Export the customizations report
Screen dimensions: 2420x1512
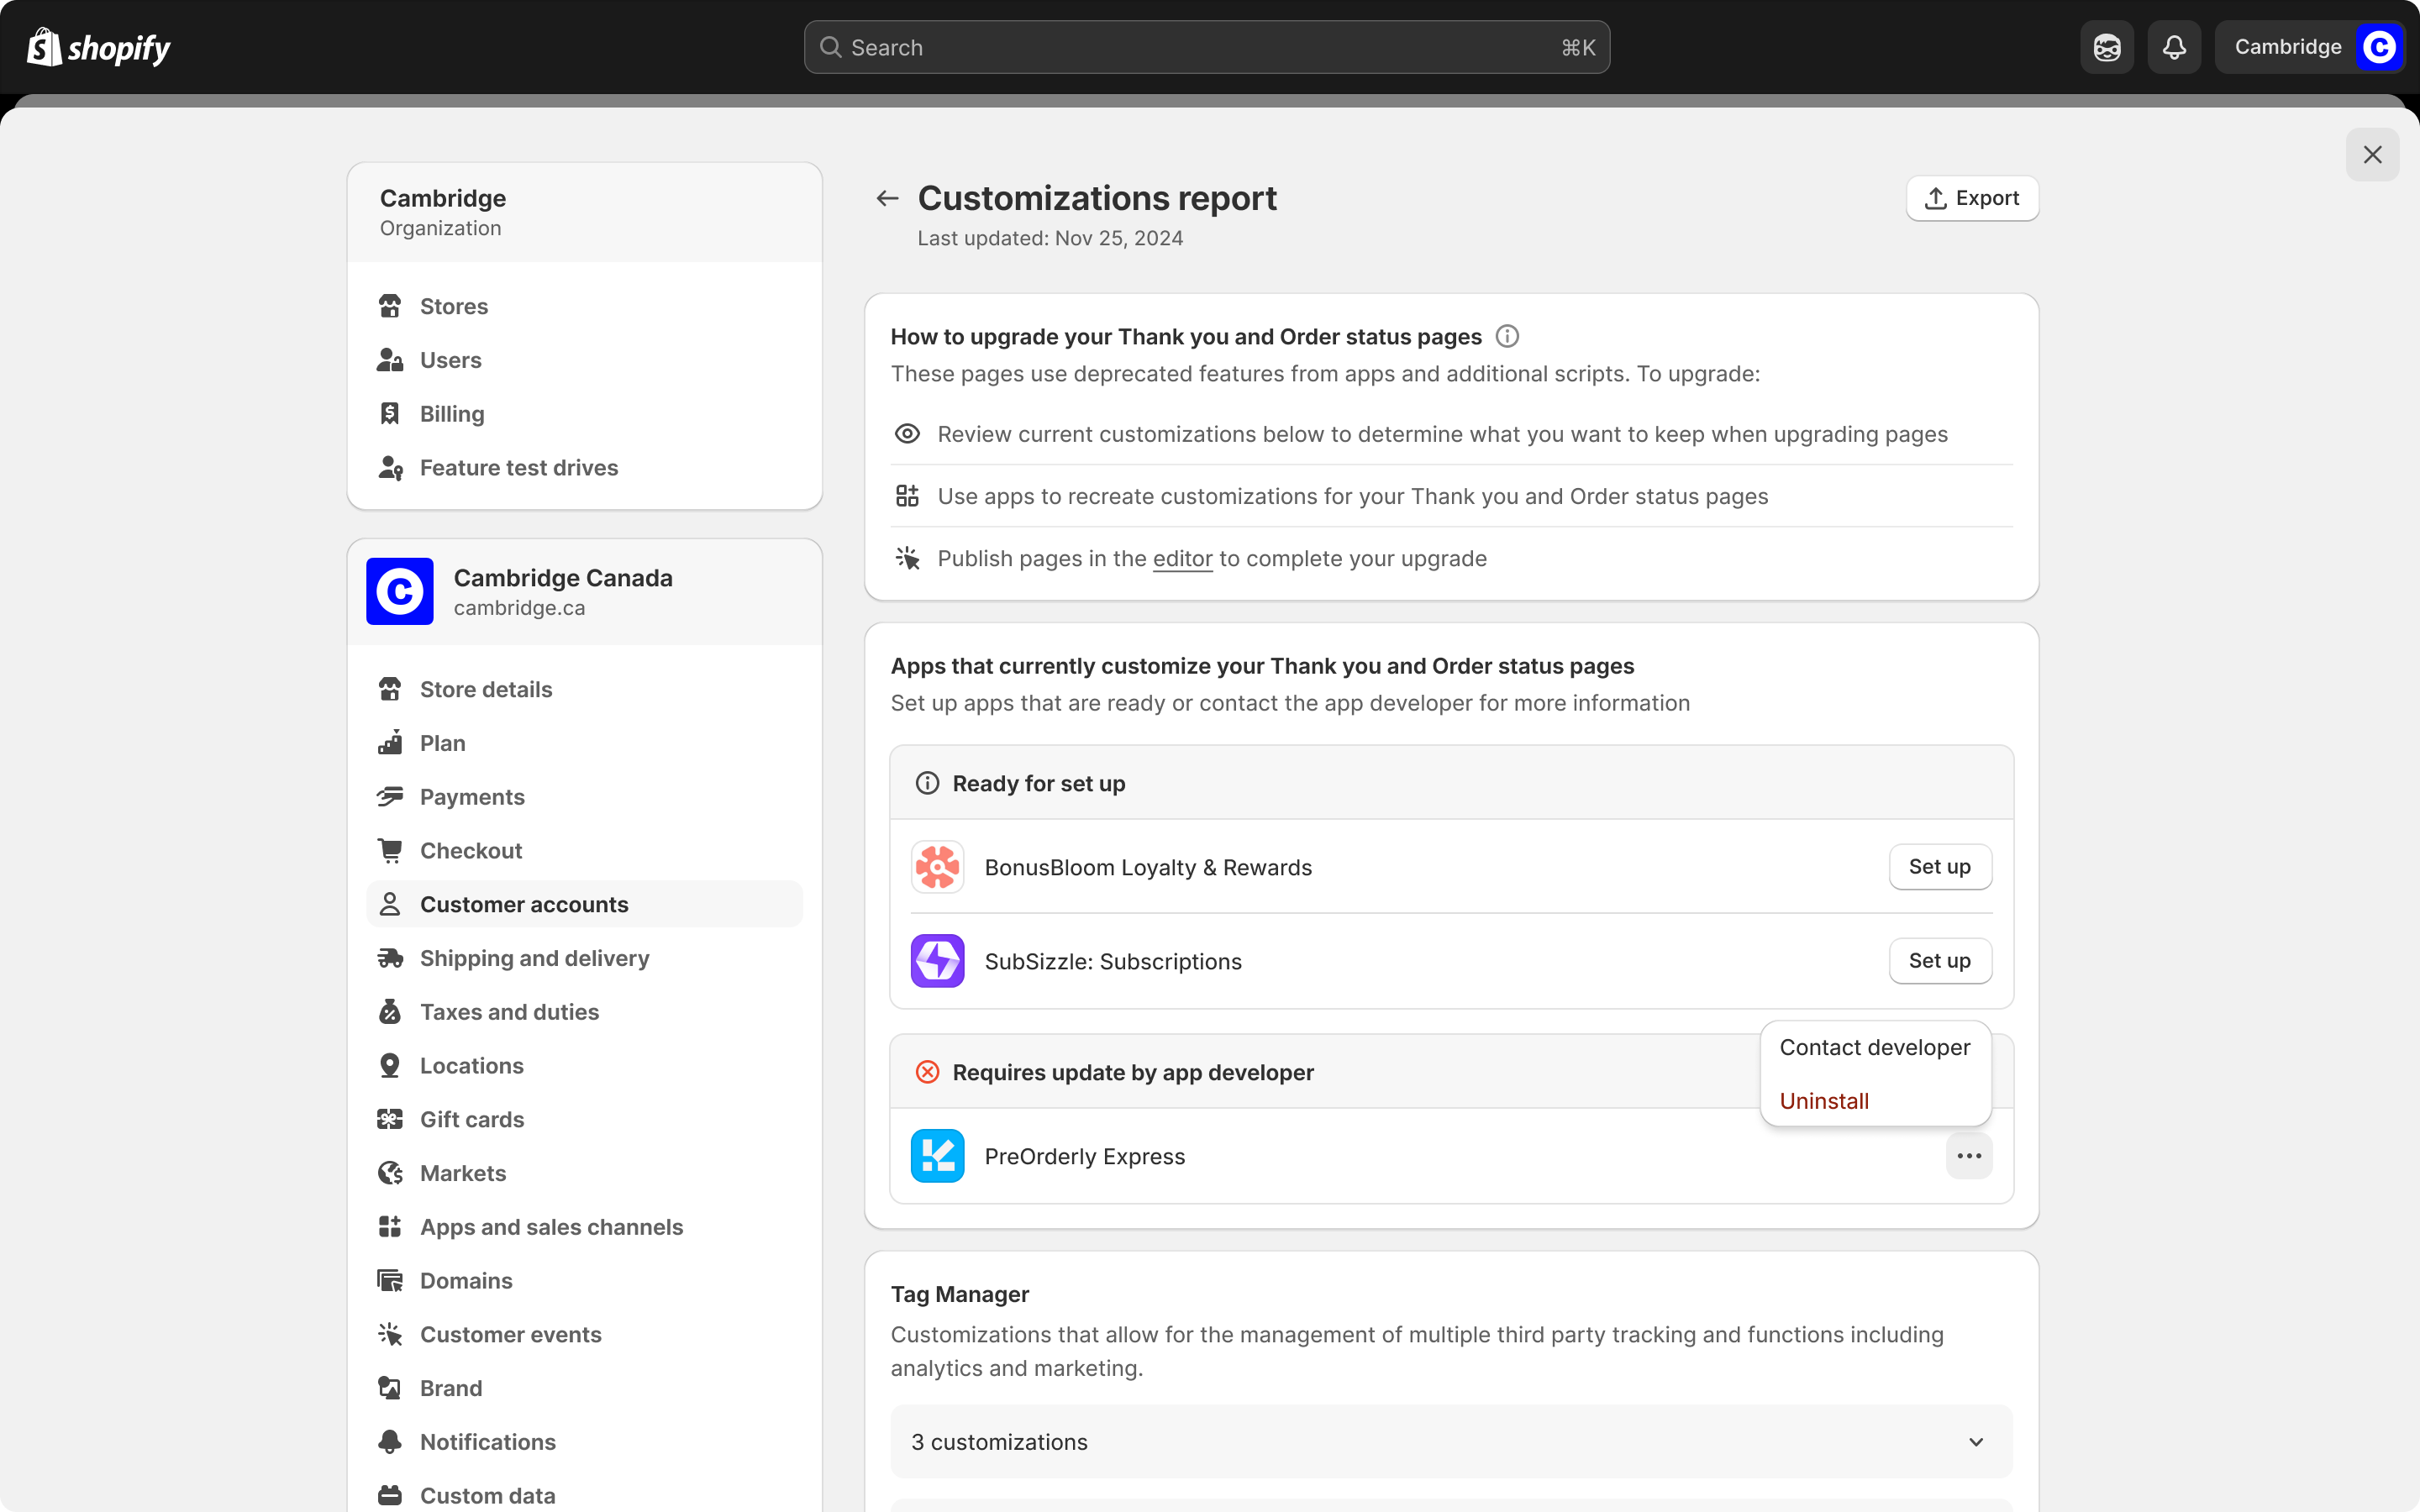(1972, 198)
